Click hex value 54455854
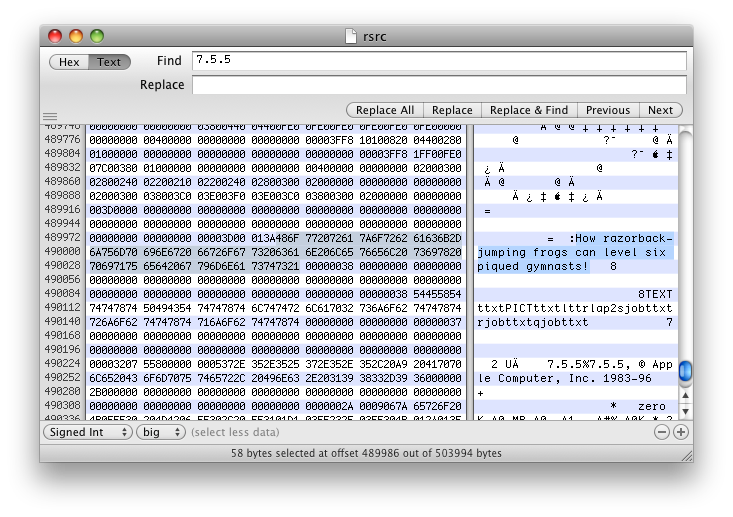The width and height of the screenshot is (733, 517). tap(437, 294)
